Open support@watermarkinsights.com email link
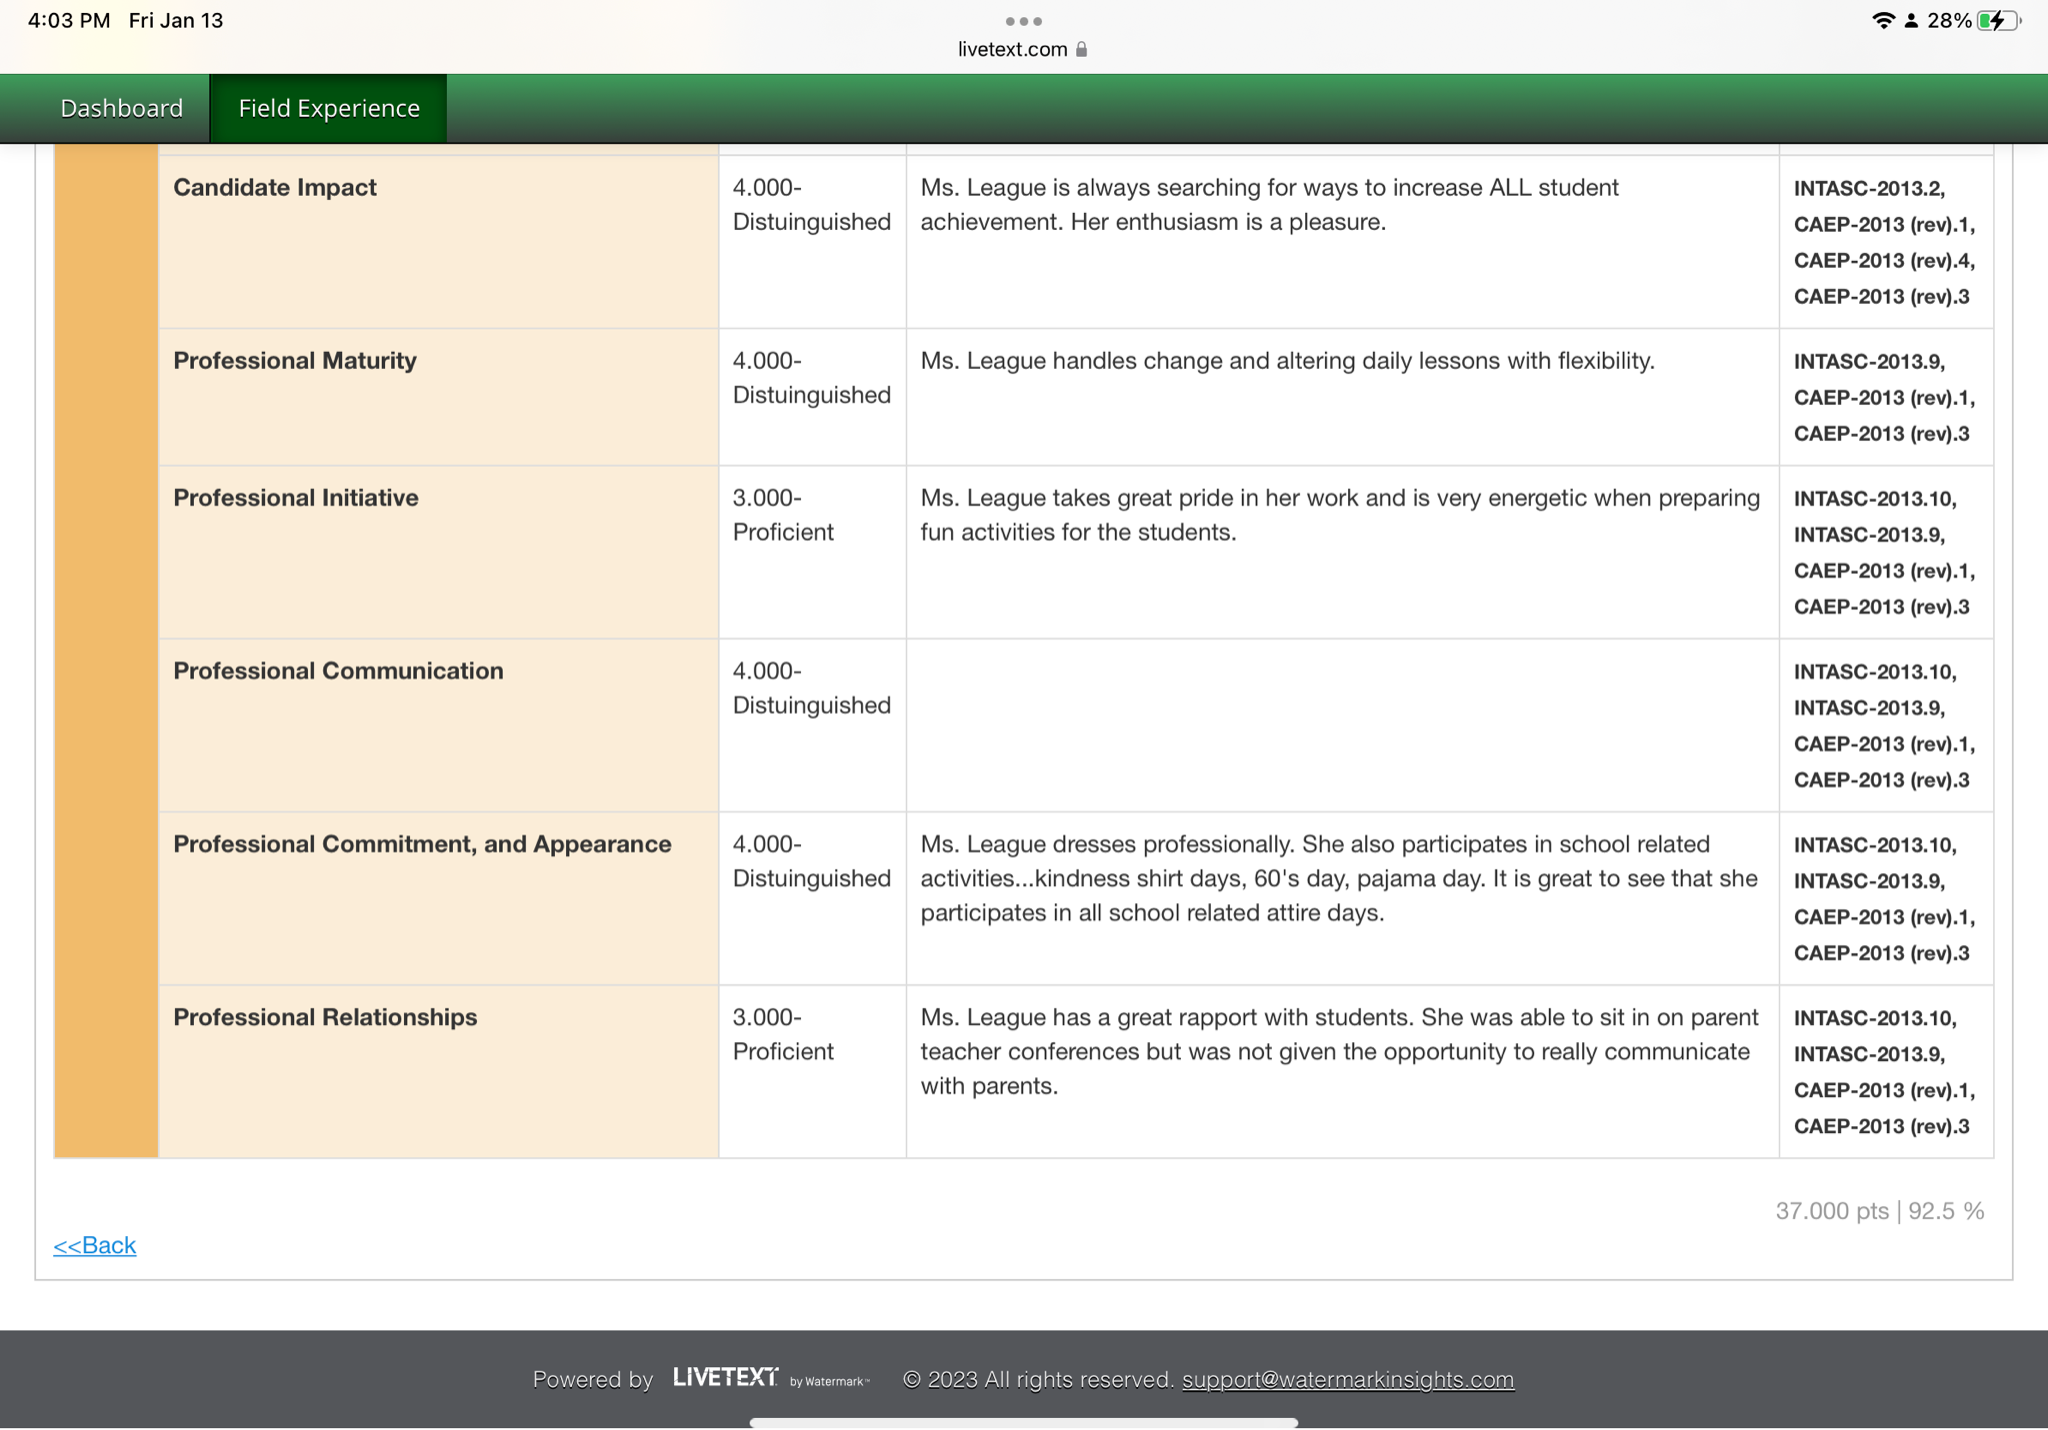 coord(1347,1379)
